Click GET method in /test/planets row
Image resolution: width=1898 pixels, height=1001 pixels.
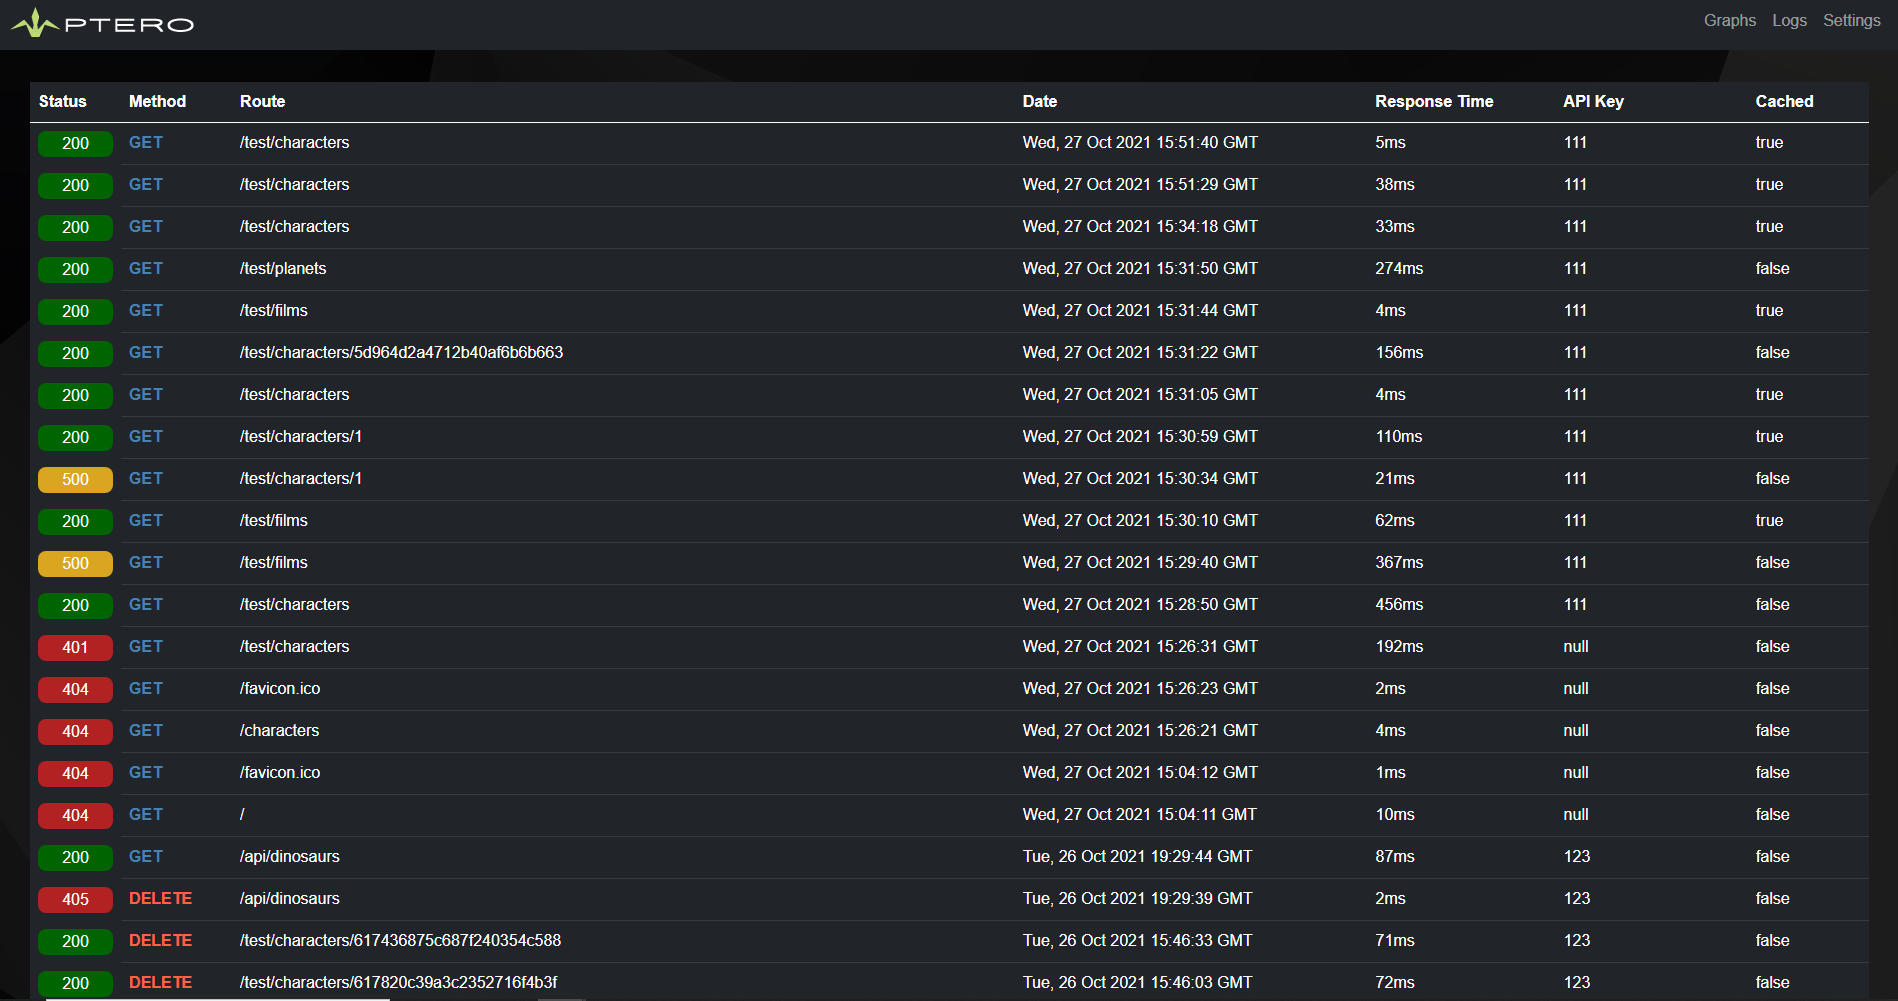(x=145, y=268)
